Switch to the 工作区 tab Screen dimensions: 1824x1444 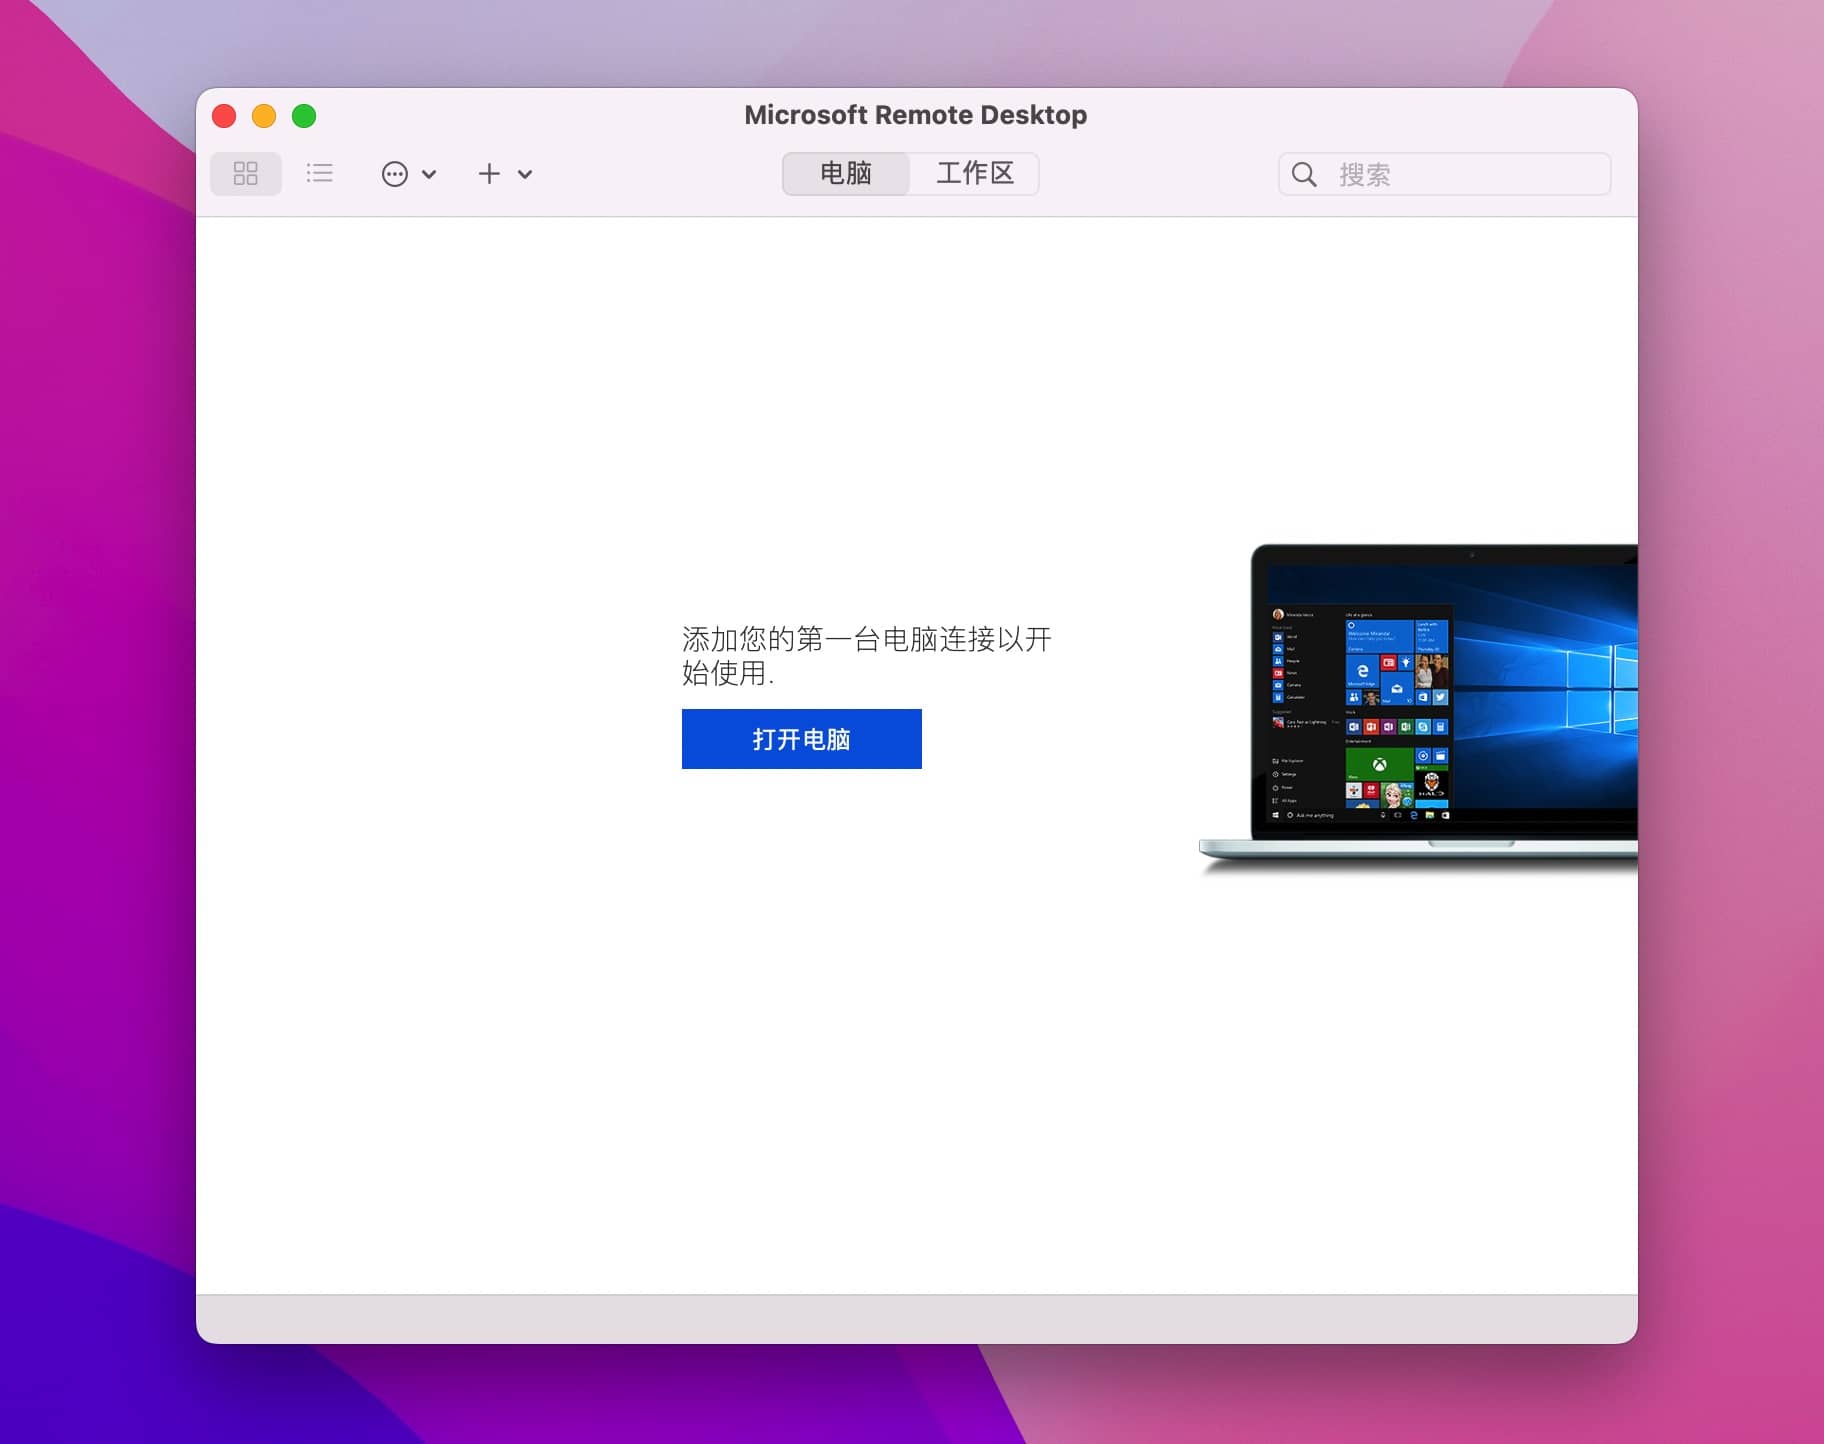point(975,174)
